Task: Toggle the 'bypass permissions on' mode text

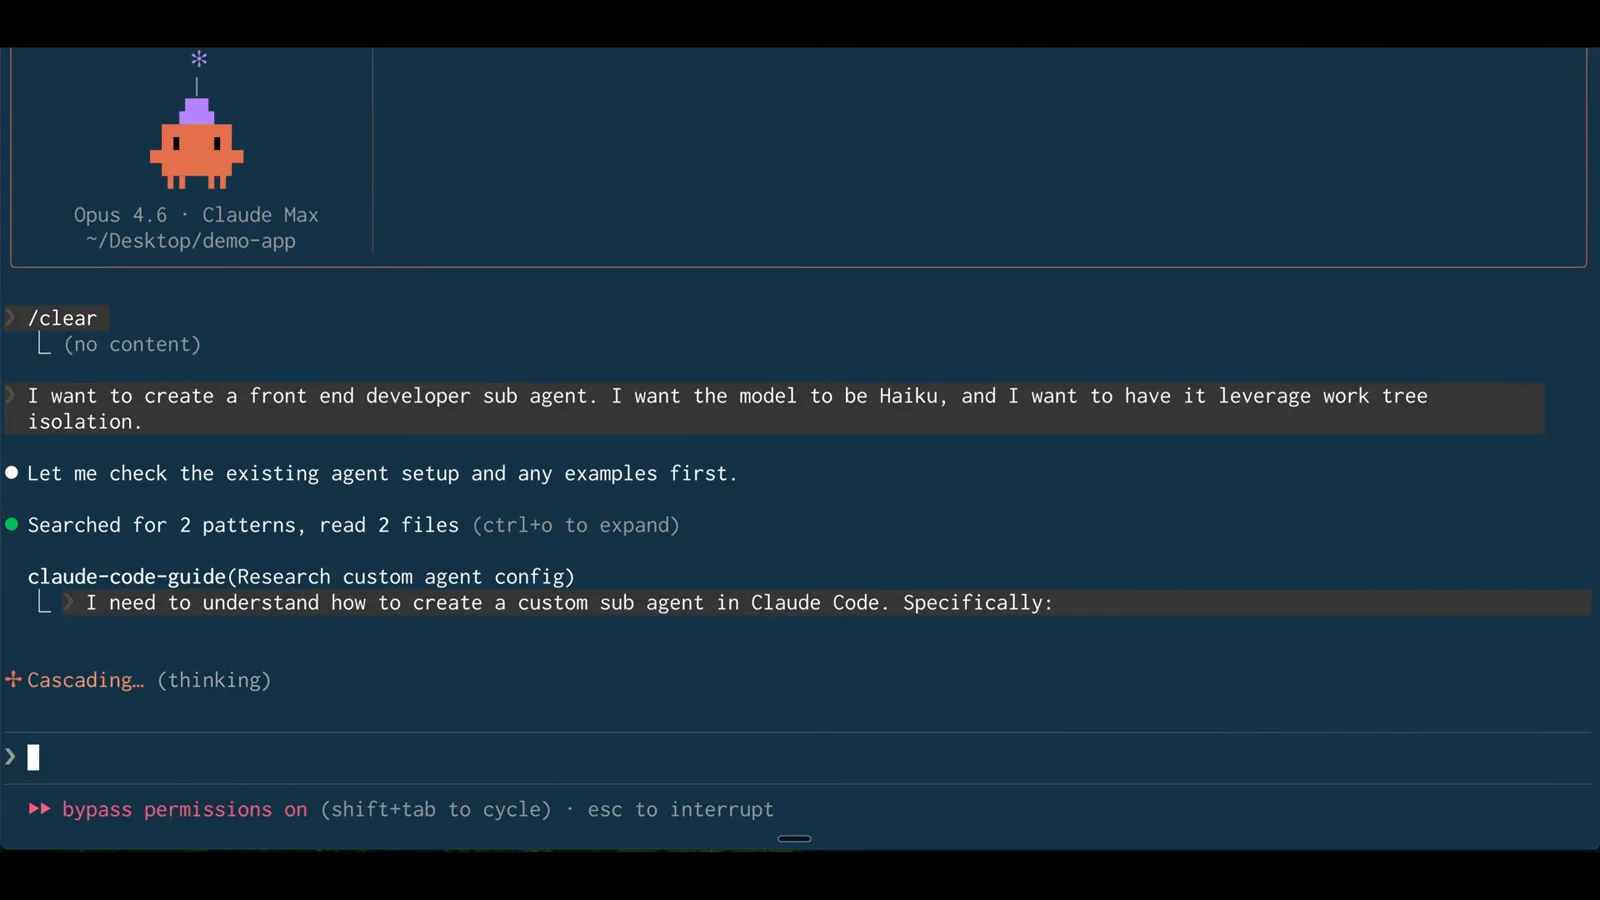Action: point(185,809)
